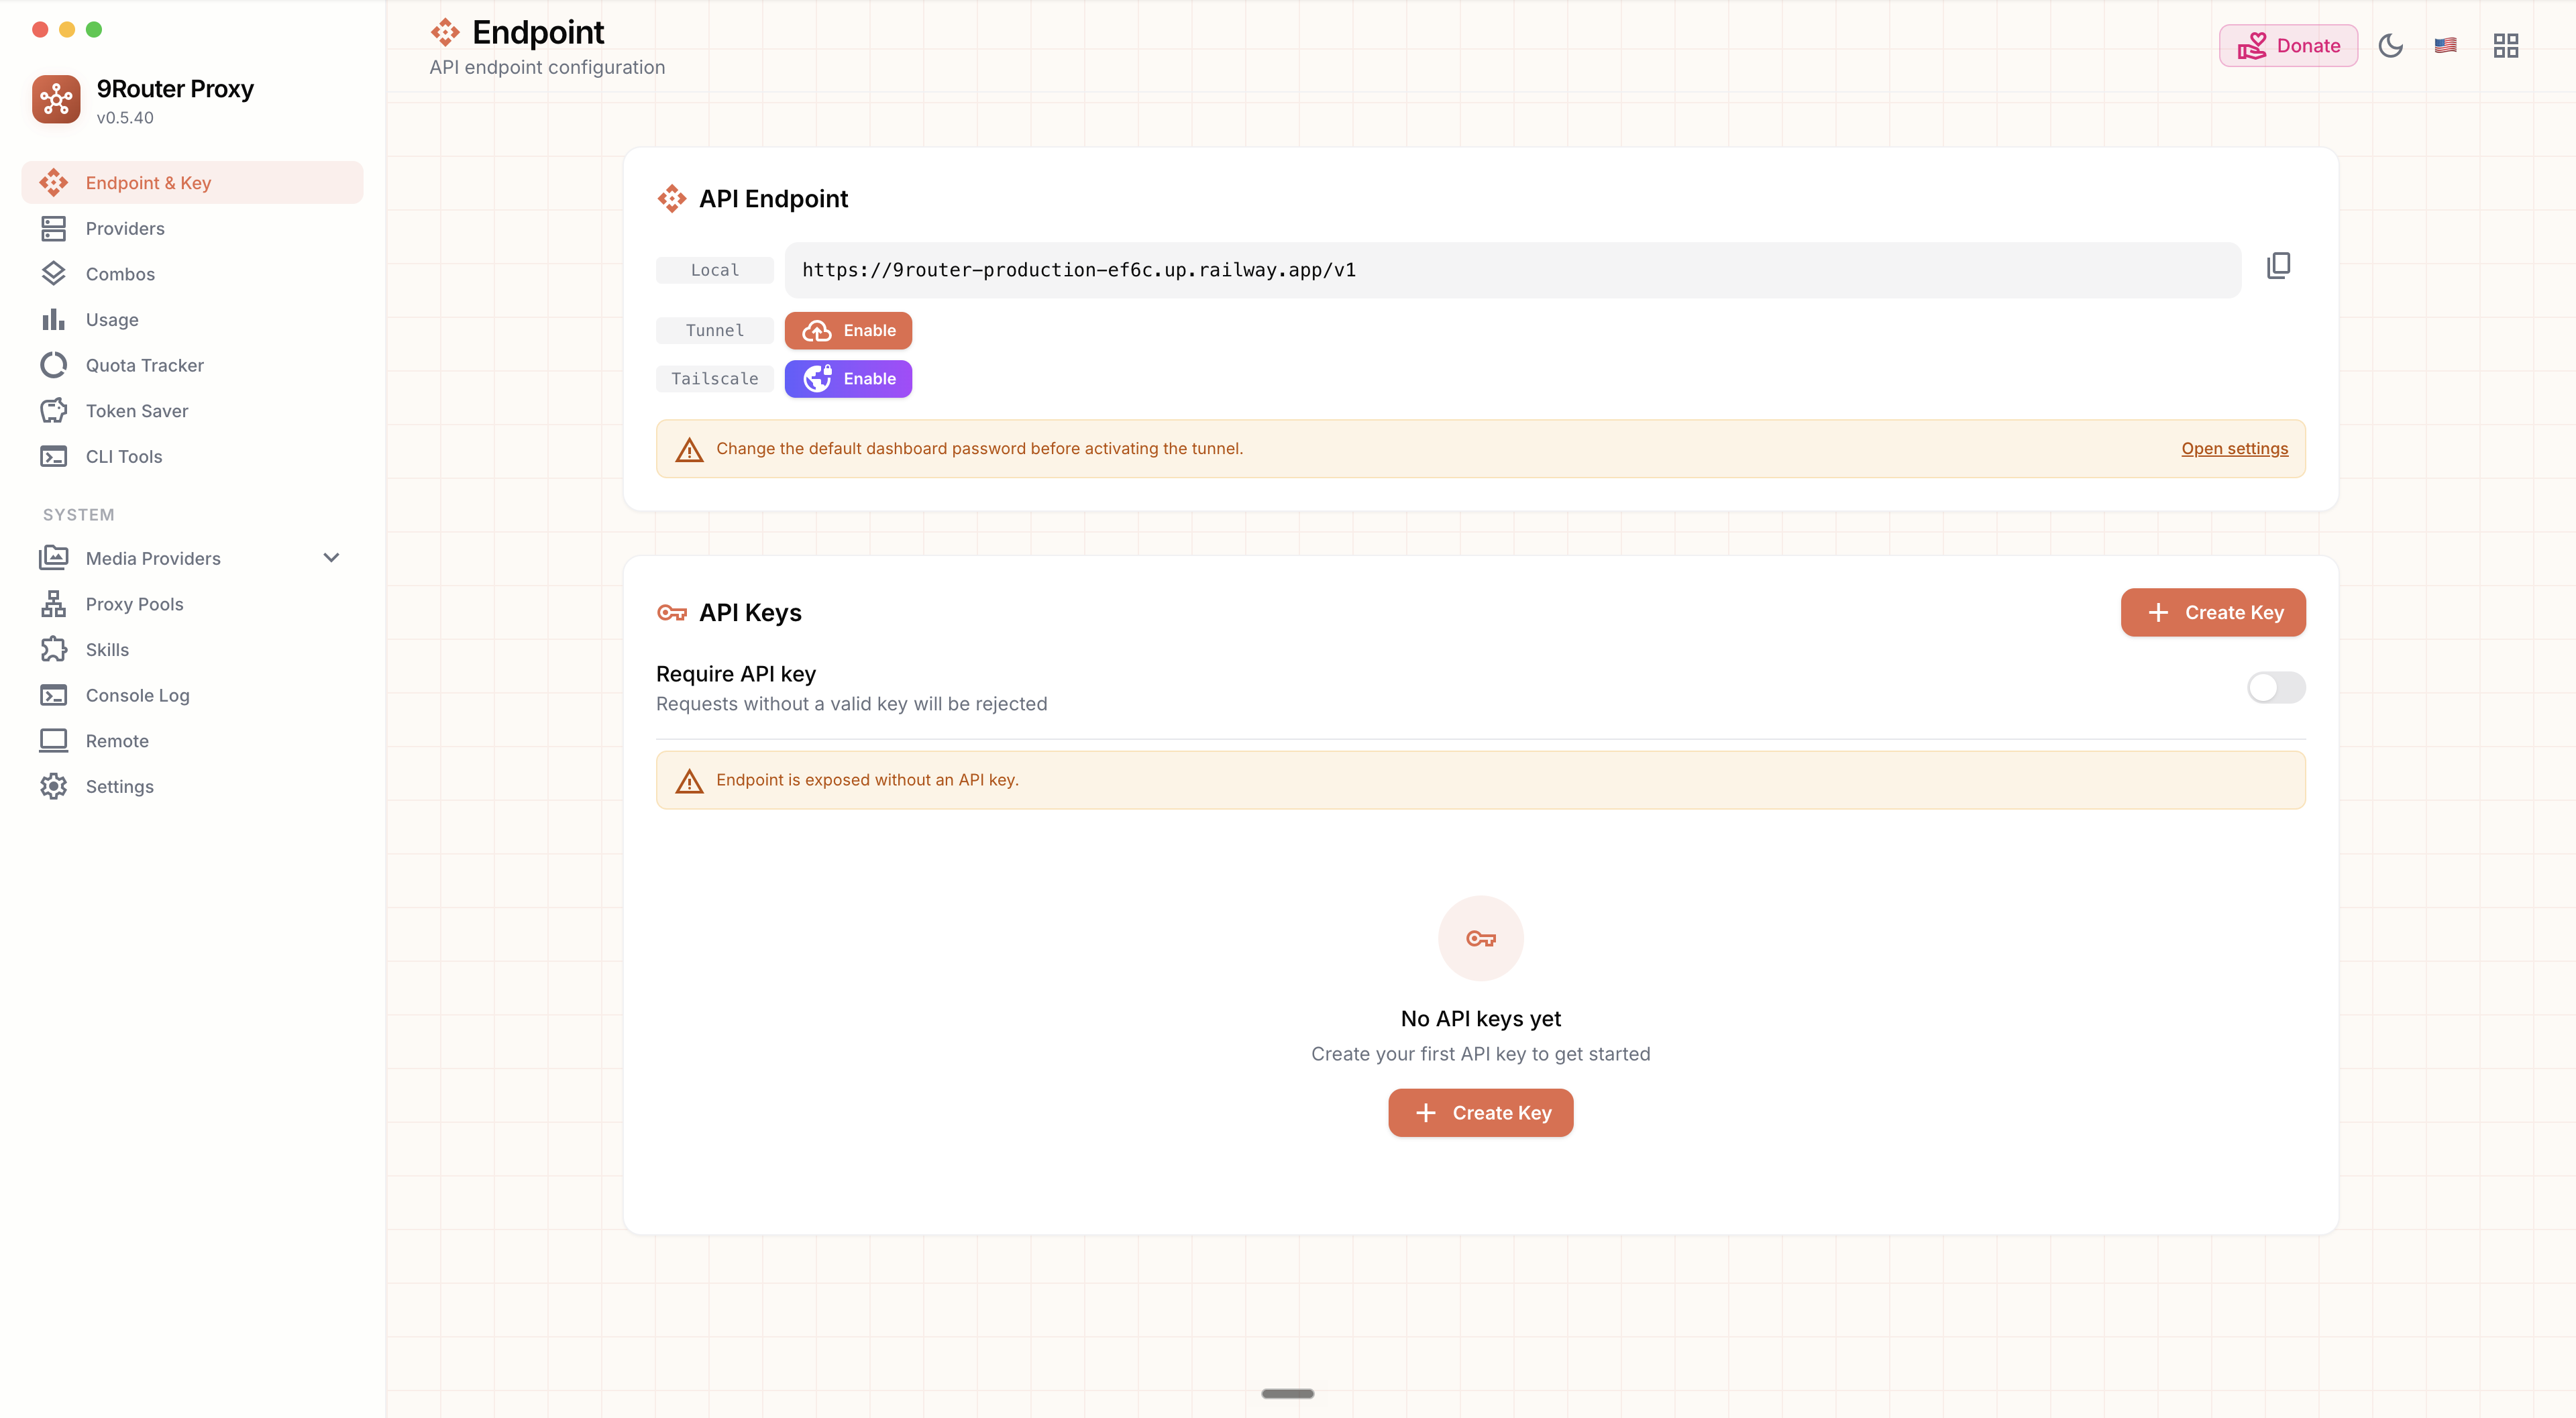The width and height of the screenshot is (2576, 1418).
Task: Click the Media Providers image icon
Action: click(53, 558)
